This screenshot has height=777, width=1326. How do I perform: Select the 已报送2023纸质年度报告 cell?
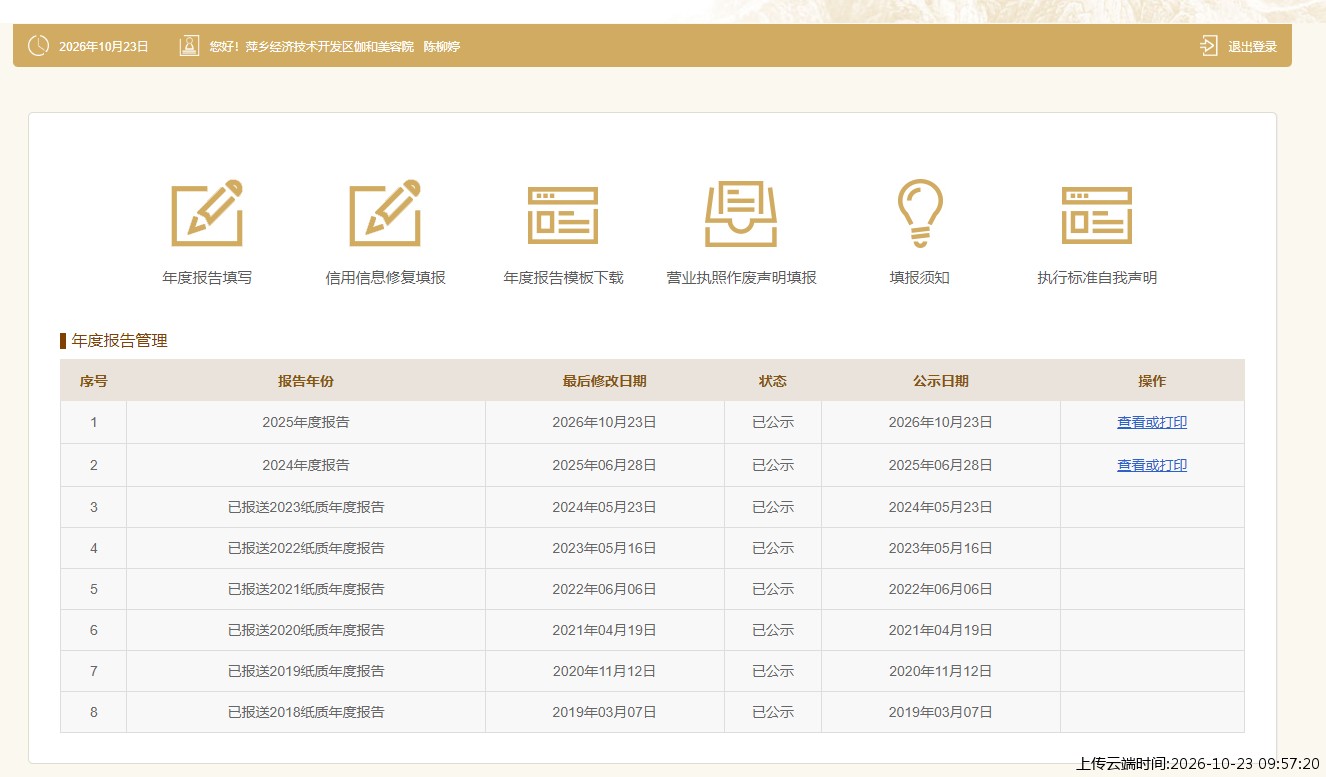[x=306, y=507]
